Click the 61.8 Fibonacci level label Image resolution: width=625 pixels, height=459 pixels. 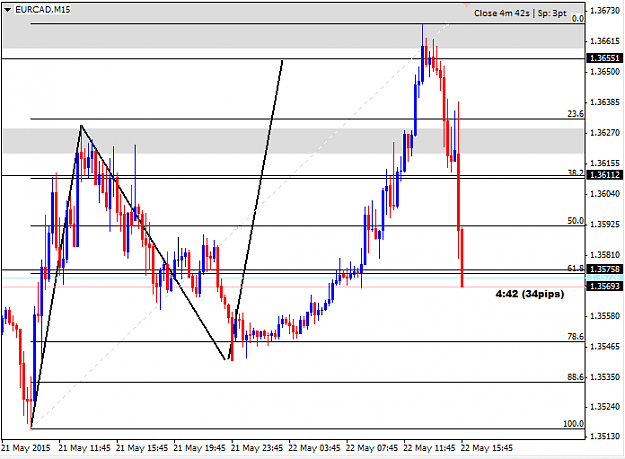pos(576,269)
